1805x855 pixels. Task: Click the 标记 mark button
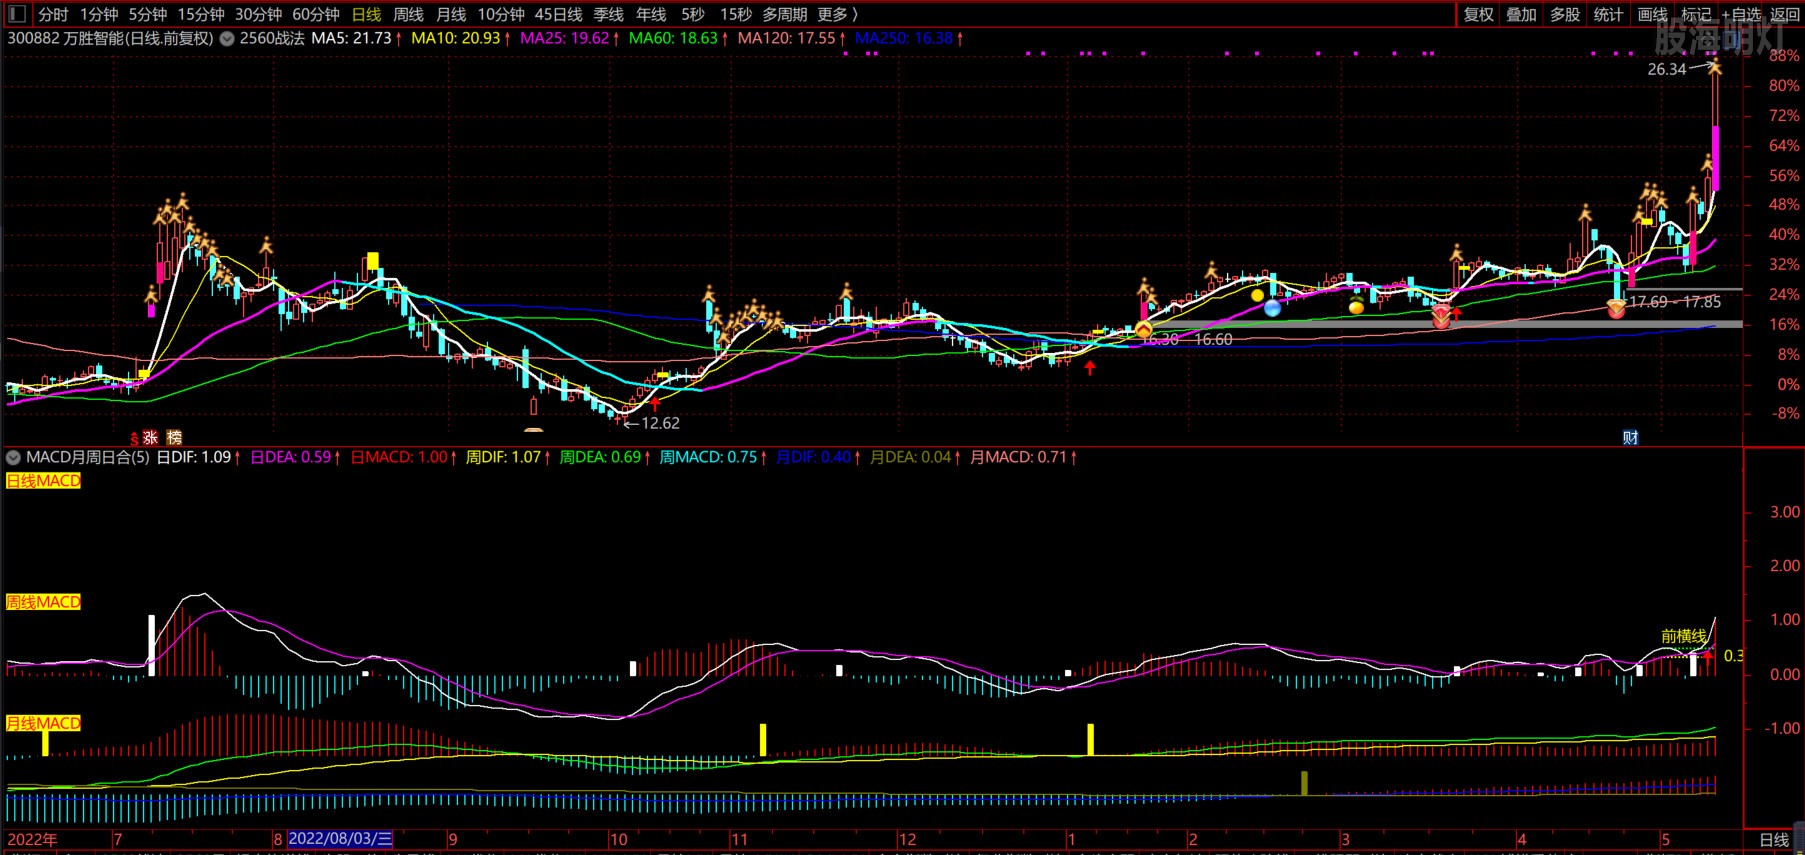(1696, 14)
